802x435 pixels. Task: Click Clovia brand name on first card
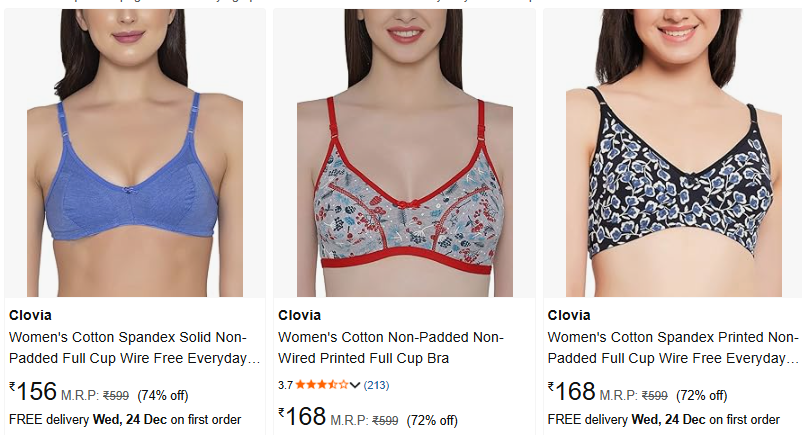click(30, 315)
